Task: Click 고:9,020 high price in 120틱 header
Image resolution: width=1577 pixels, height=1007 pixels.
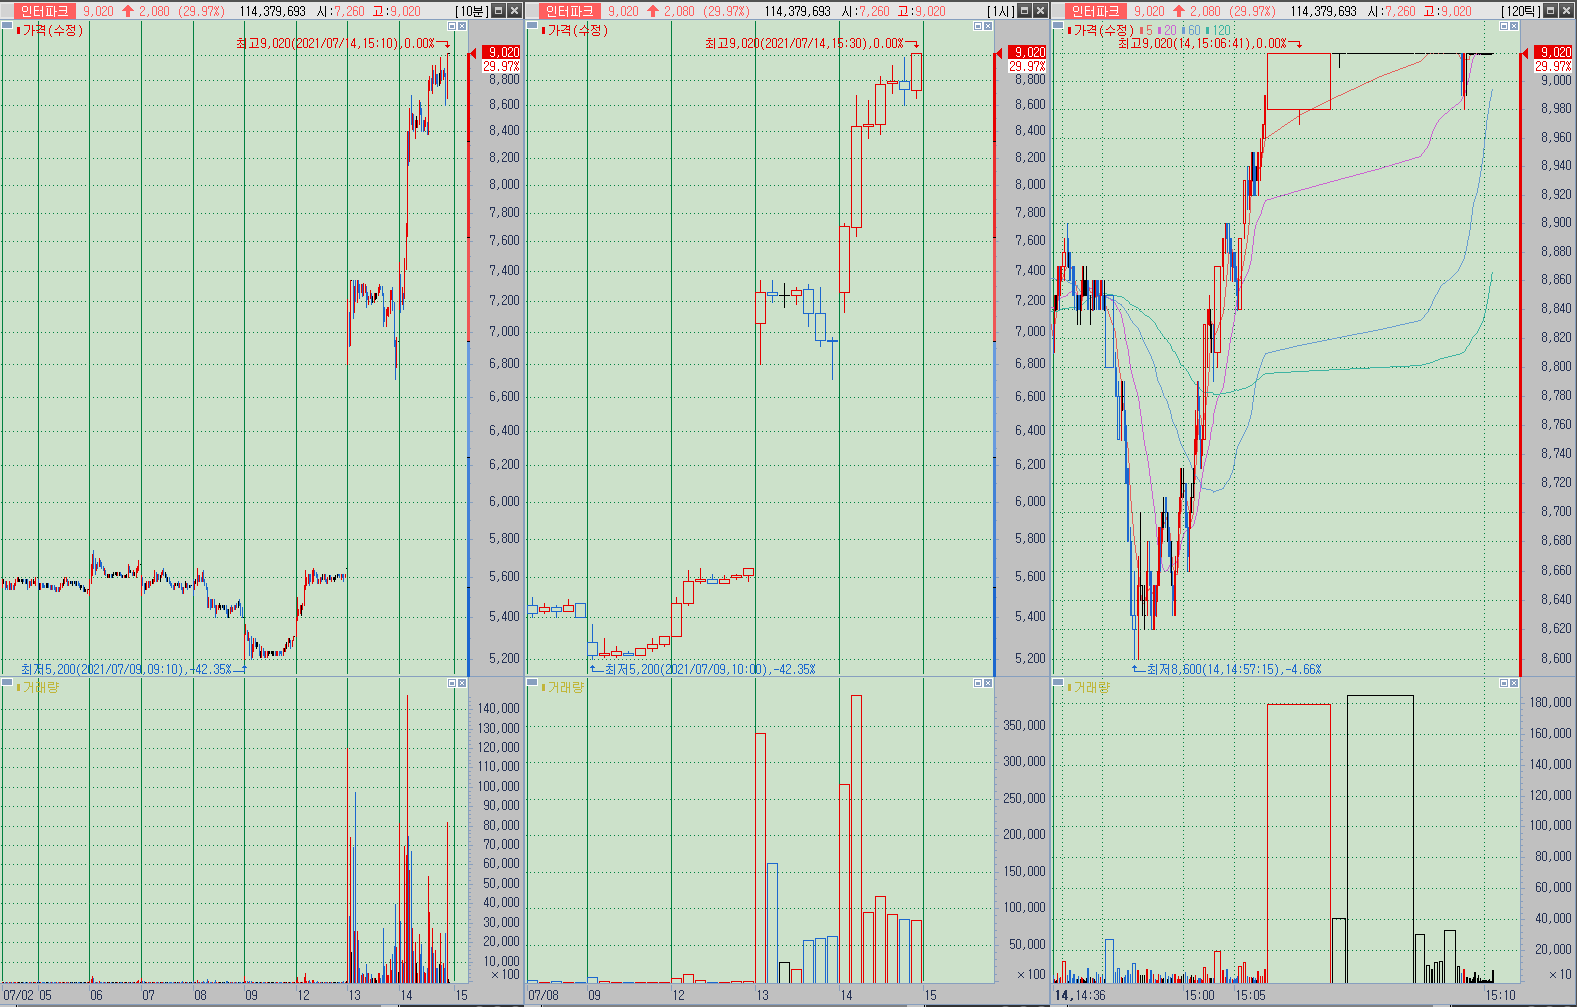Action: click(1448, 11)
